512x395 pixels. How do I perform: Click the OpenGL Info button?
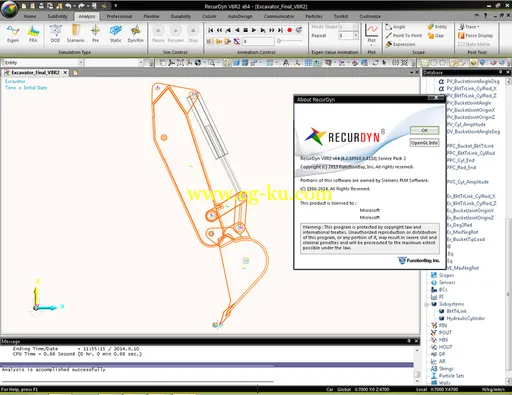point(424,143)
